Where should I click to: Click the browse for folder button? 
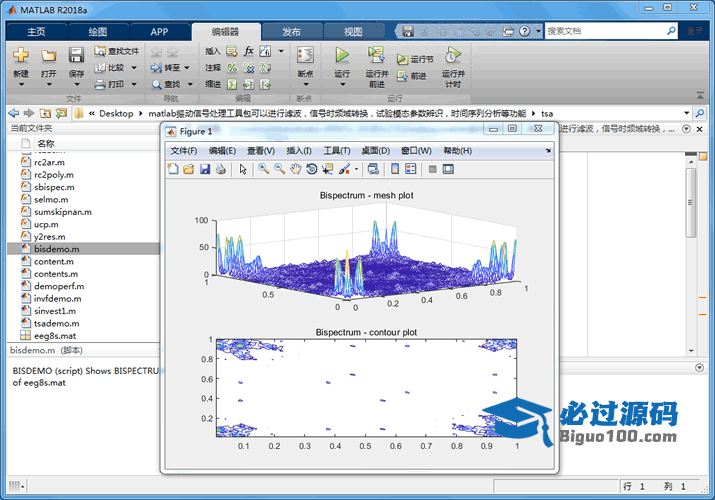click(61, 113)
